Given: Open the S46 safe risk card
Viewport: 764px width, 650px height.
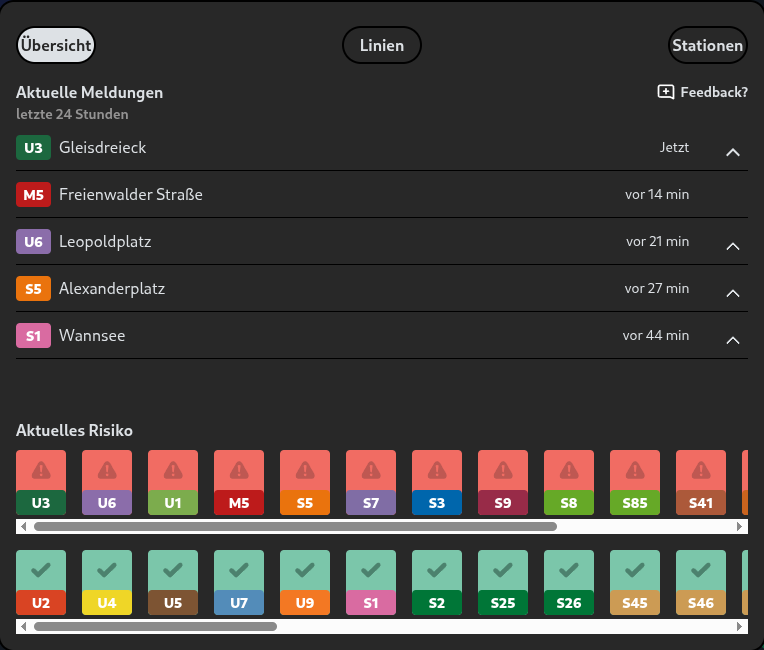Looking at the screenshot, I should [x=701, y=582].
